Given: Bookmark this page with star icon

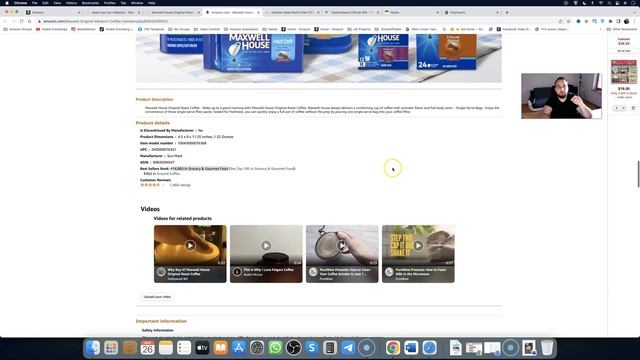Looking at the screenshot, I should 569,21.
